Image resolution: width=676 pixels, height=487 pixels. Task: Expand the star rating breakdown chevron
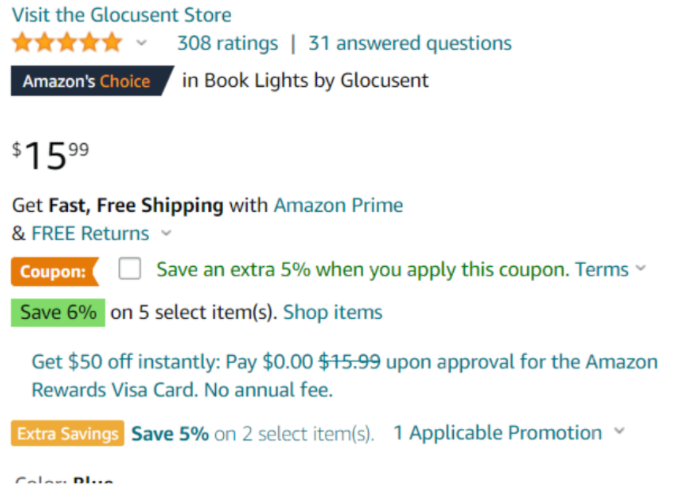pos(141,43)
